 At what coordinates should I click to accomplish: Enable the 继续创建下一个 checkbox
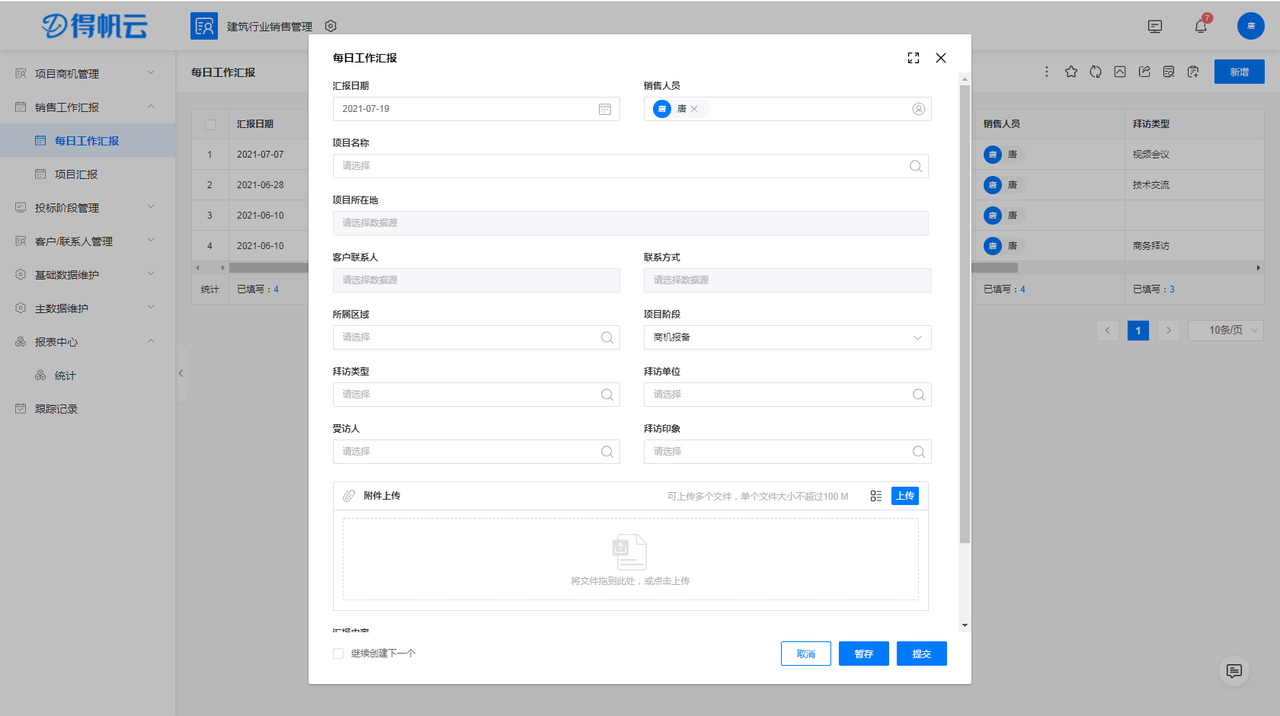(339, 654)
